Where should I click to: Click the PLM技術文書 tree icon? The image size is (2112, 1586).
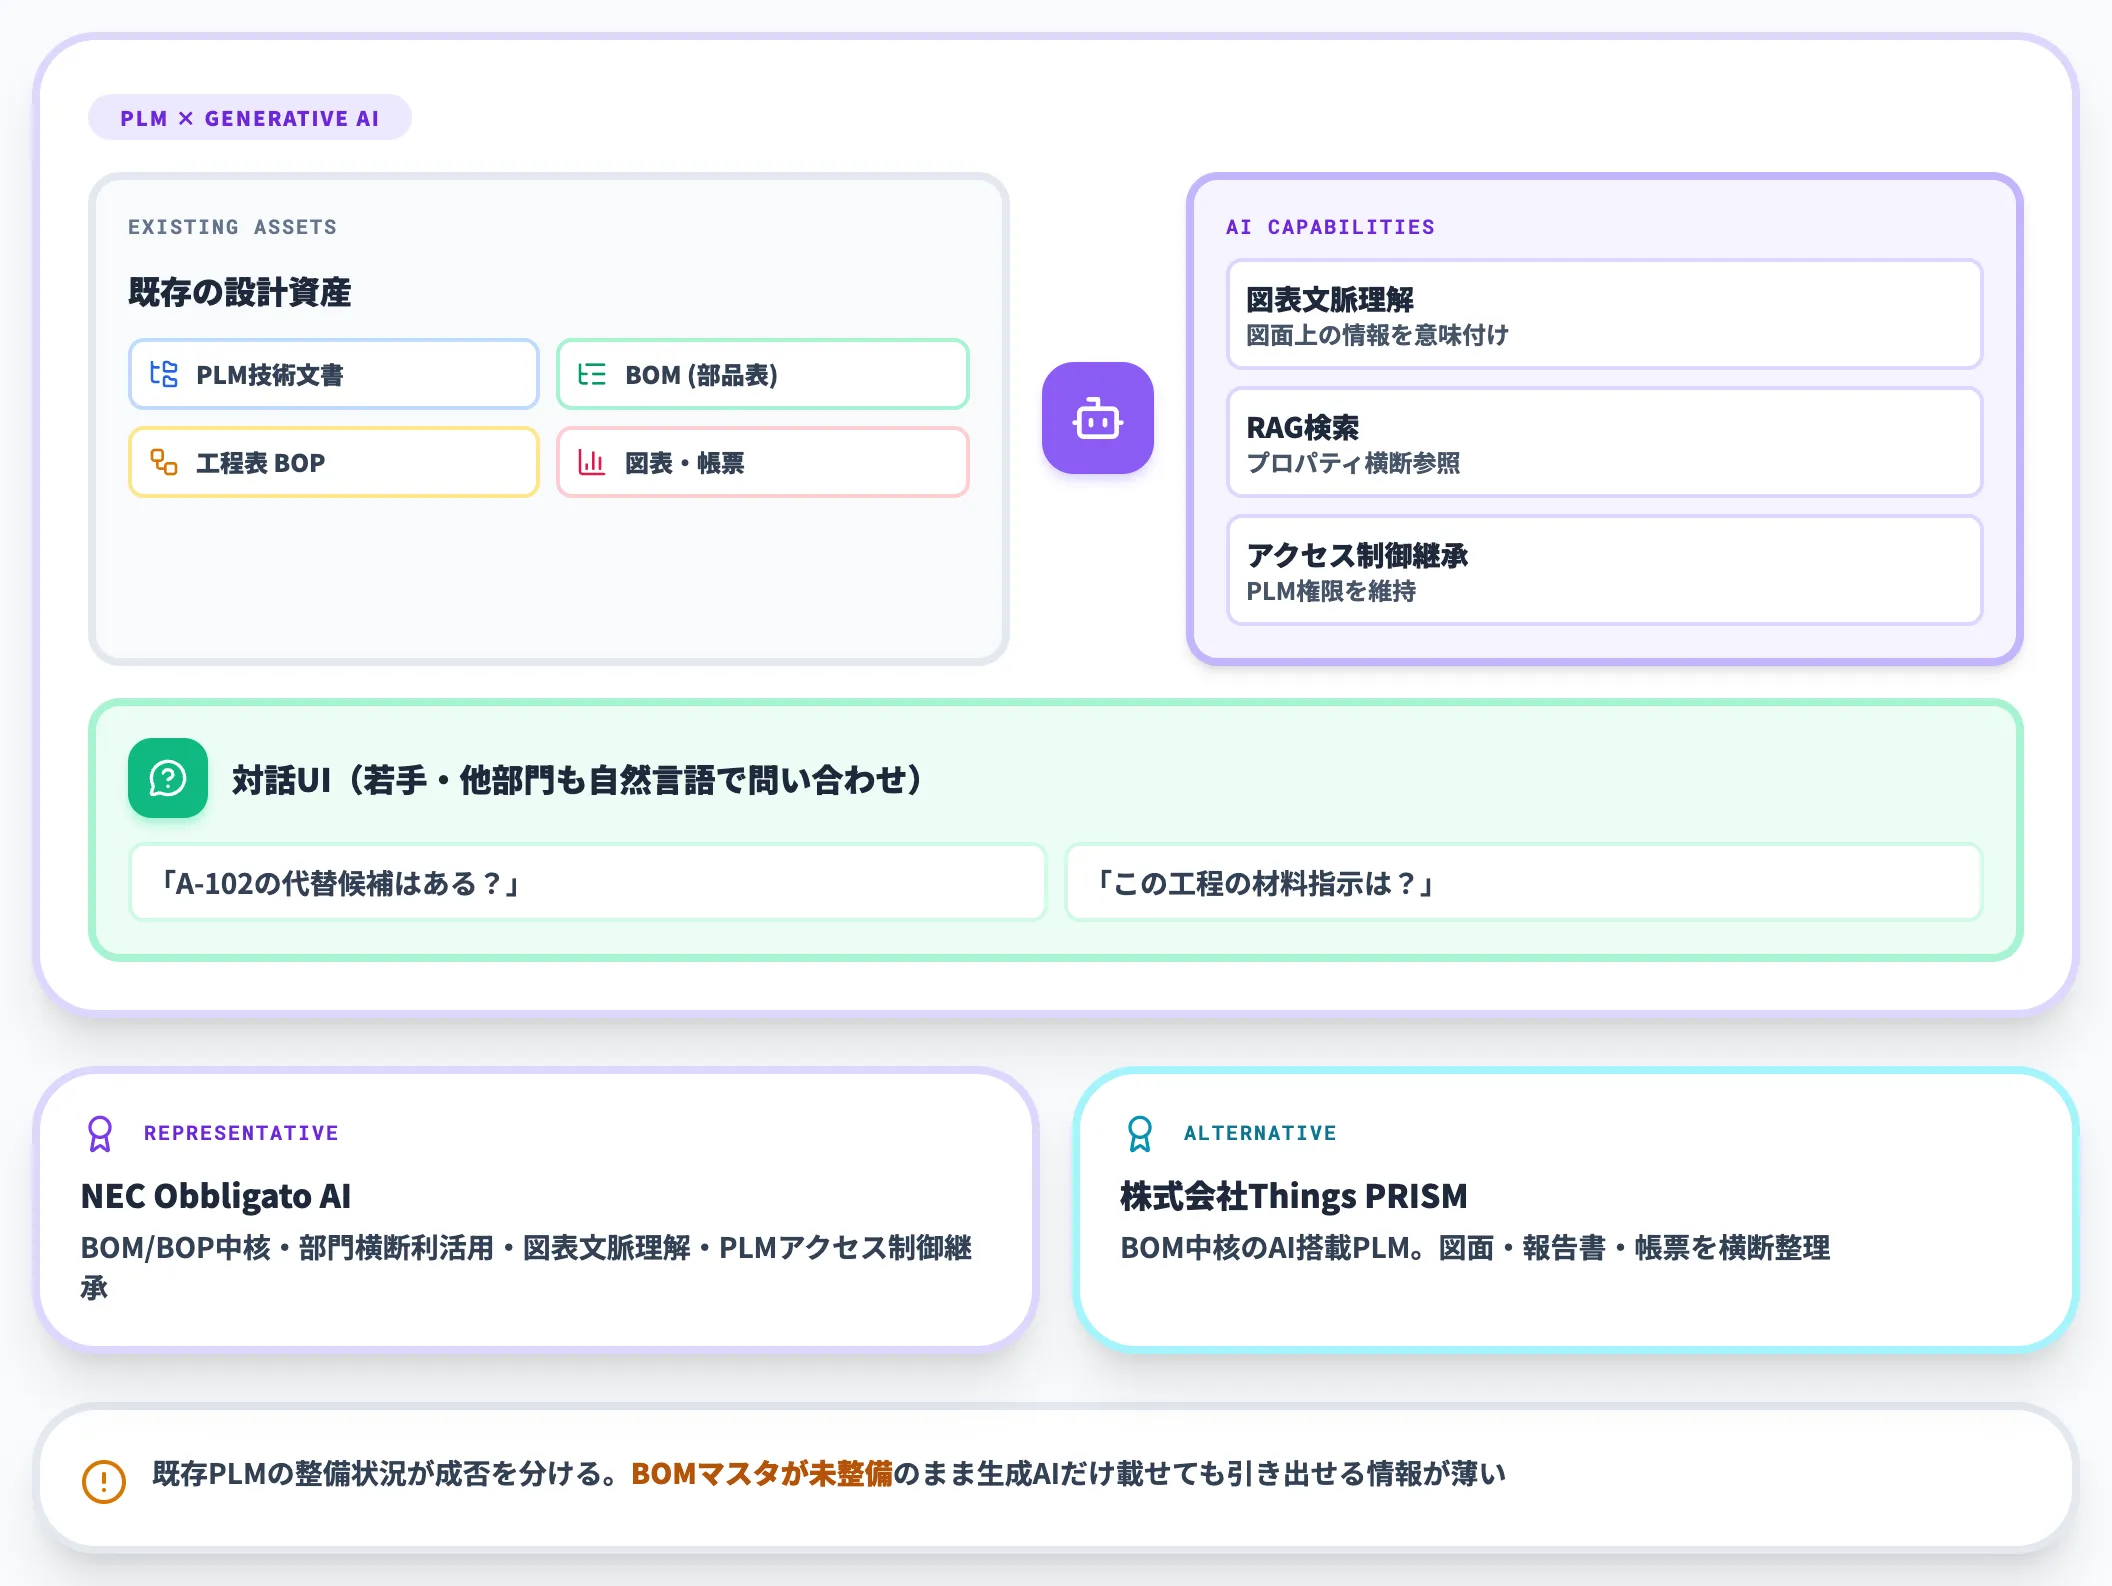[x=164, y=374]
